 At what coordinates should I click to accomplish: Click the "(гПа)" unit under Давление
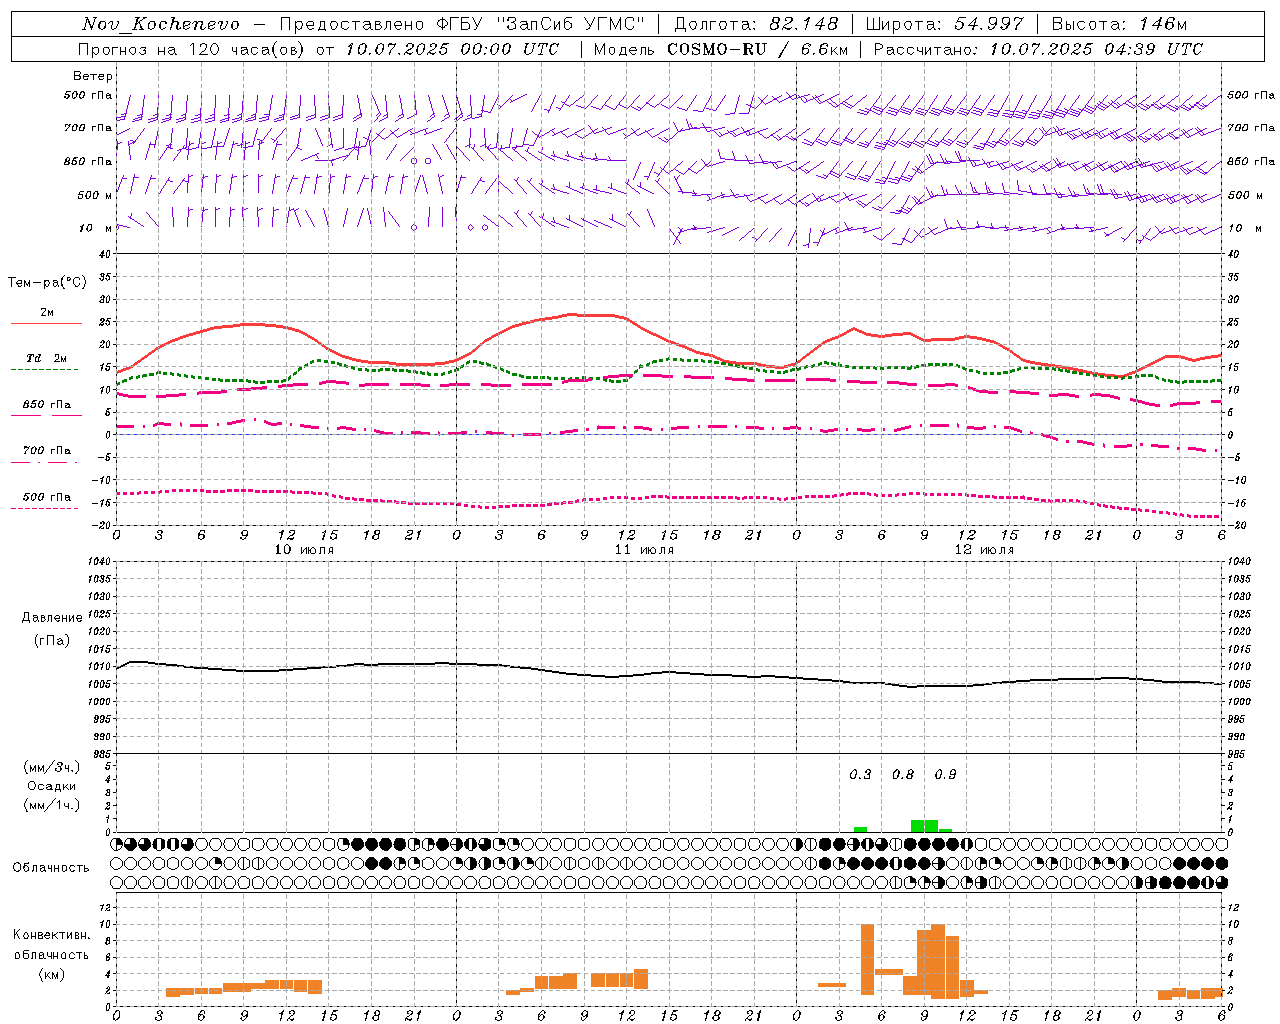click(x=52, y=641)
